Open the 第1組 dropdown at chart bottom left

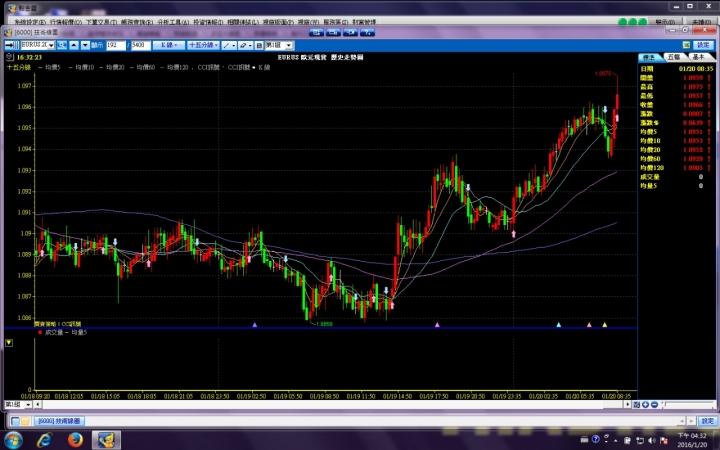(28, 405)
